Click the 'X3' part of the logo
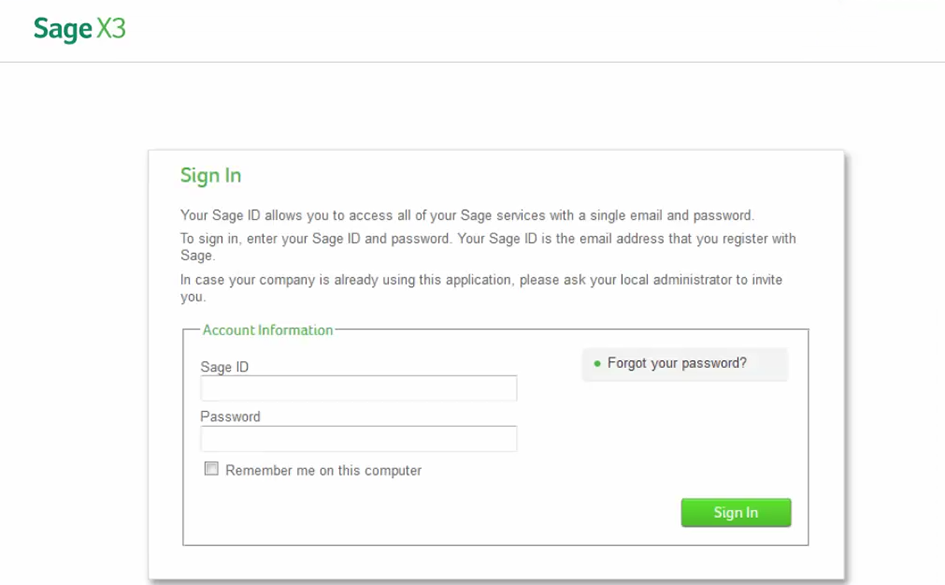The height and width of the screenshot is (585, 945). pyautogui.click(x=111, y=29)
